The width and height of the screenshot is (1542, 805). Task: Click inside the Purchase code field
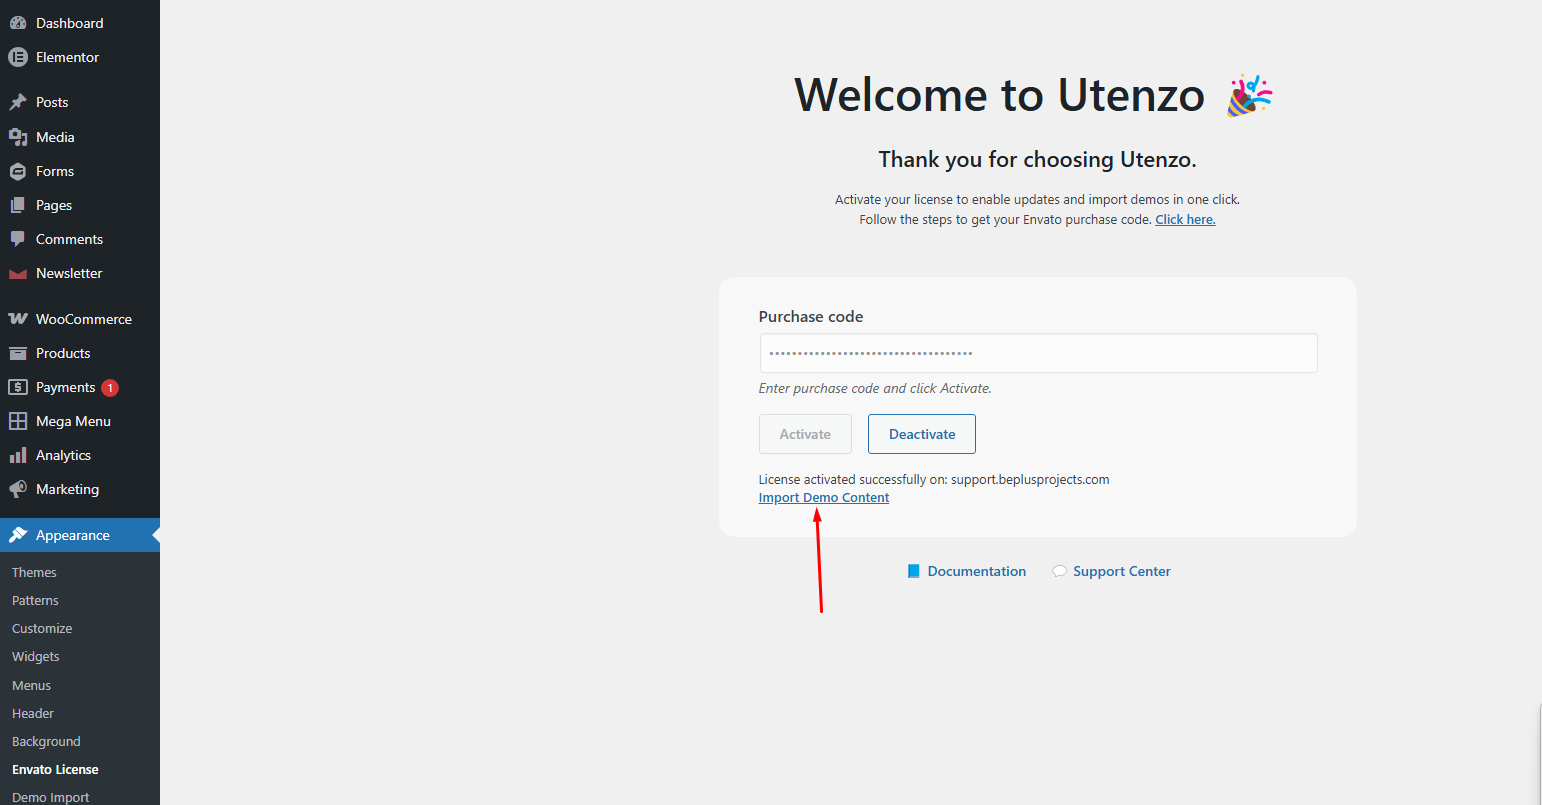[1037, 353]
